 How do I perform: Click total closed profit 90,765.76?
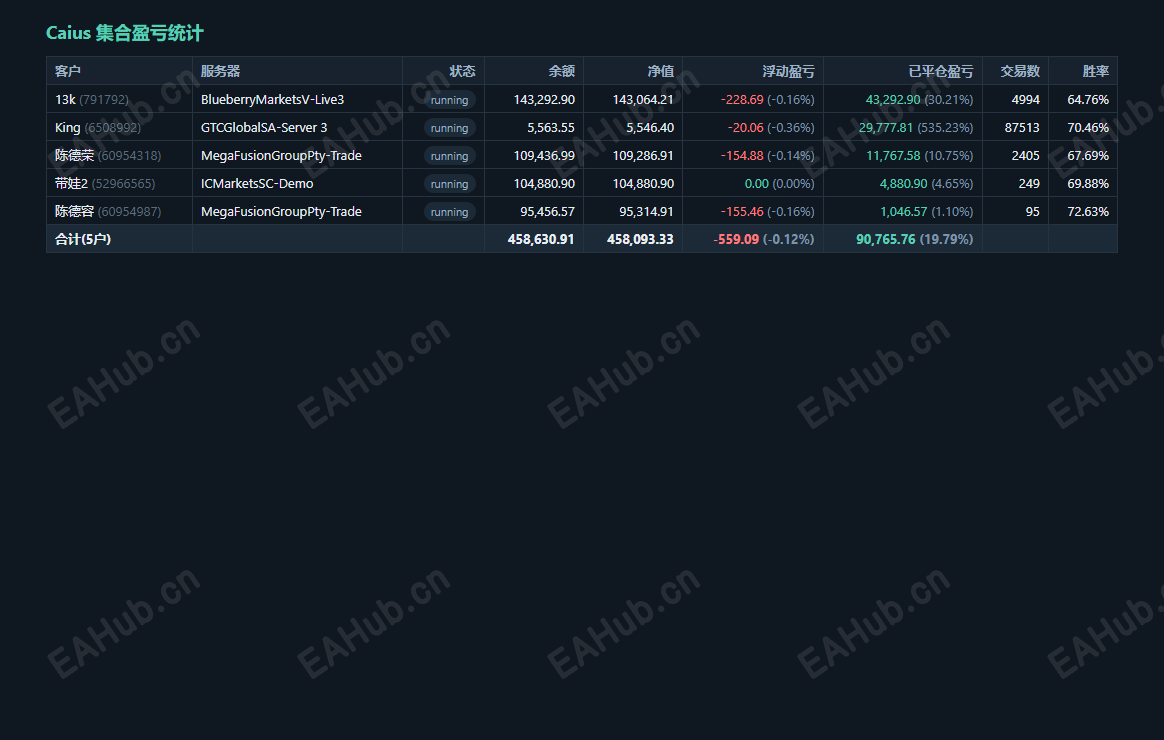coord(886,239)
